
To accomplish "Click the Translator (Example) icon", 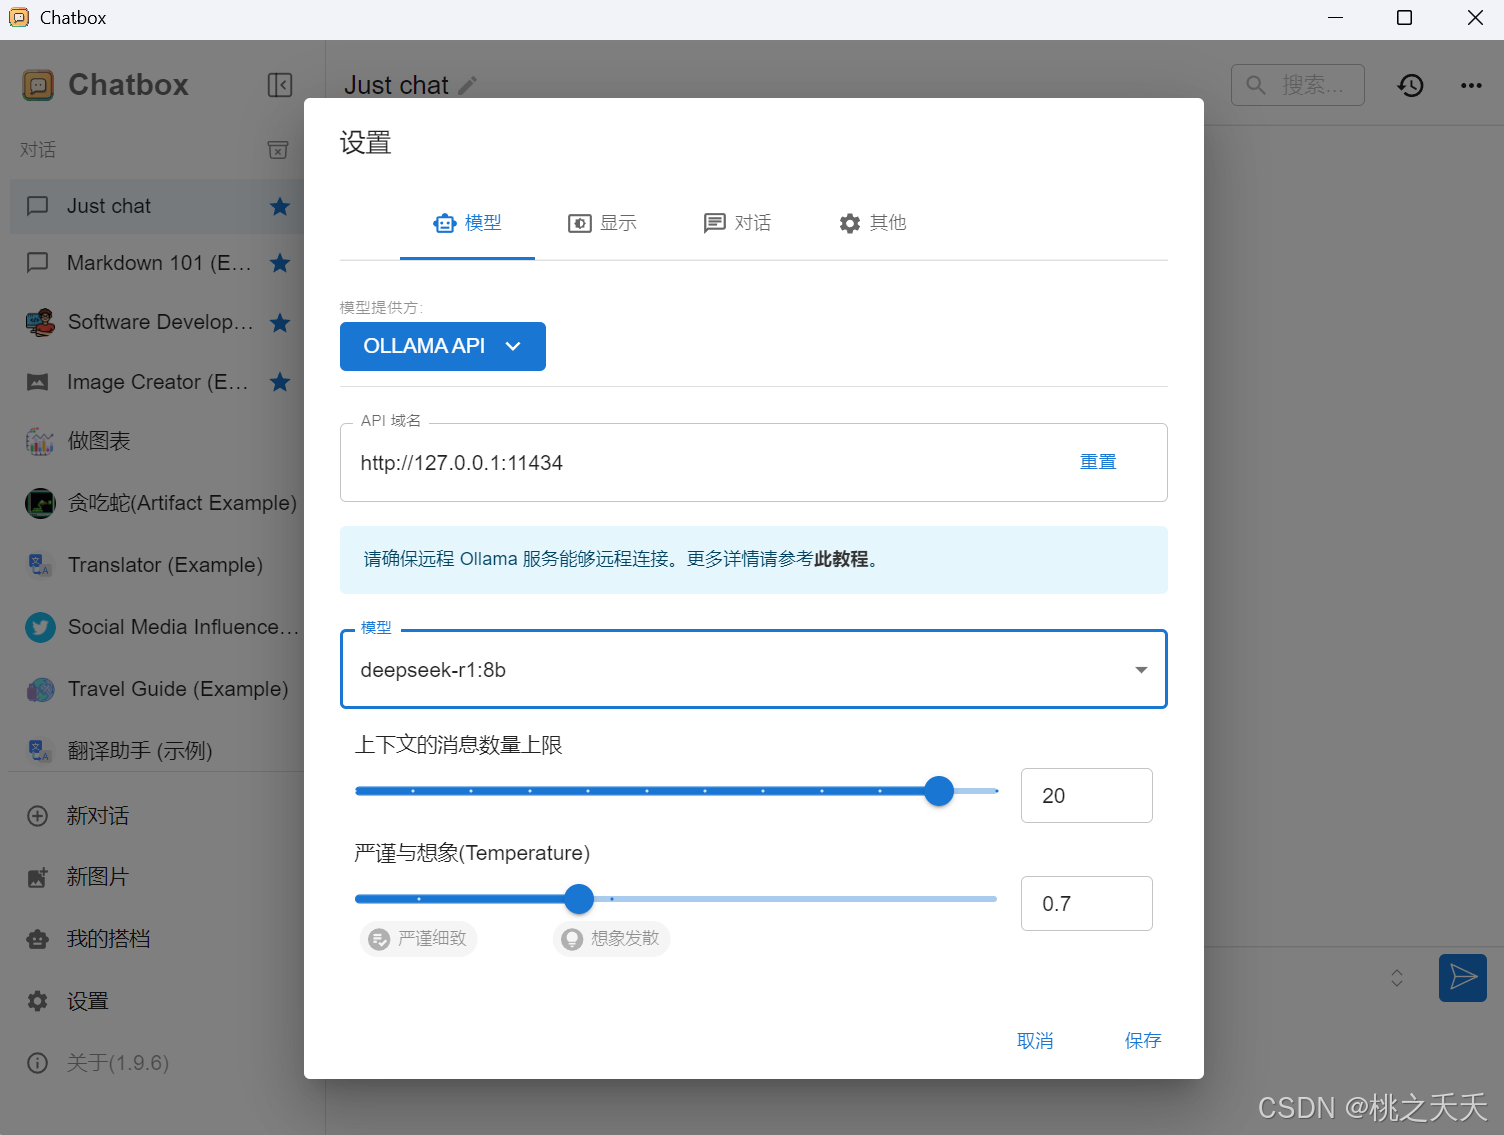I will (40, 565).
